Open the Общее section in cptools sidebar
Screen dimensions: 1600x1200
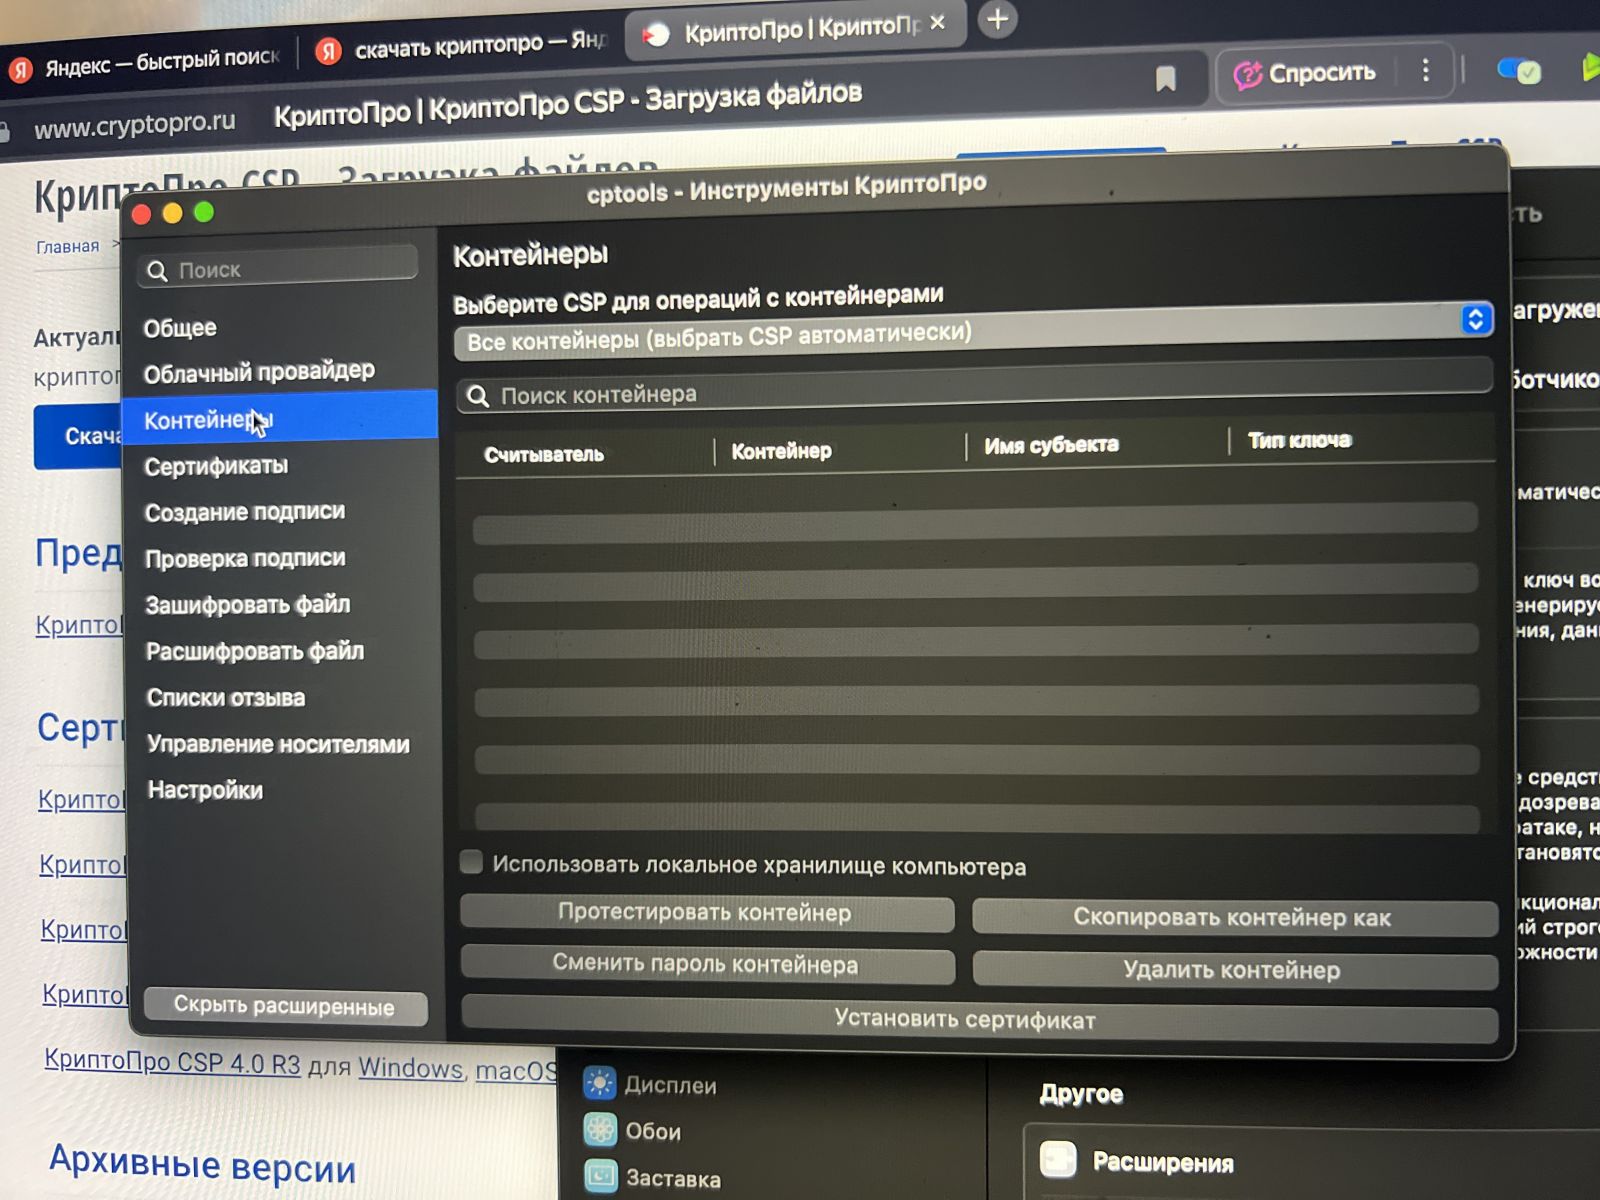pyautogui.click(x=180, y=328)
